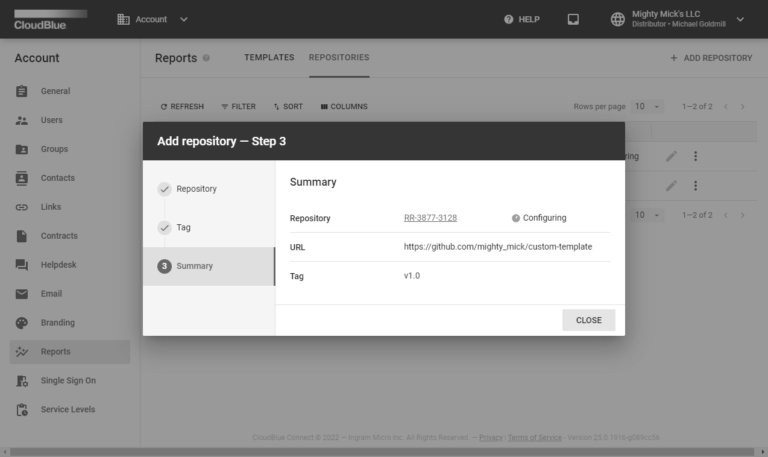Expand the user account chevron menu
Image resolution: width=768 pixels, height=457 pixels.
(x=740, y=20)
